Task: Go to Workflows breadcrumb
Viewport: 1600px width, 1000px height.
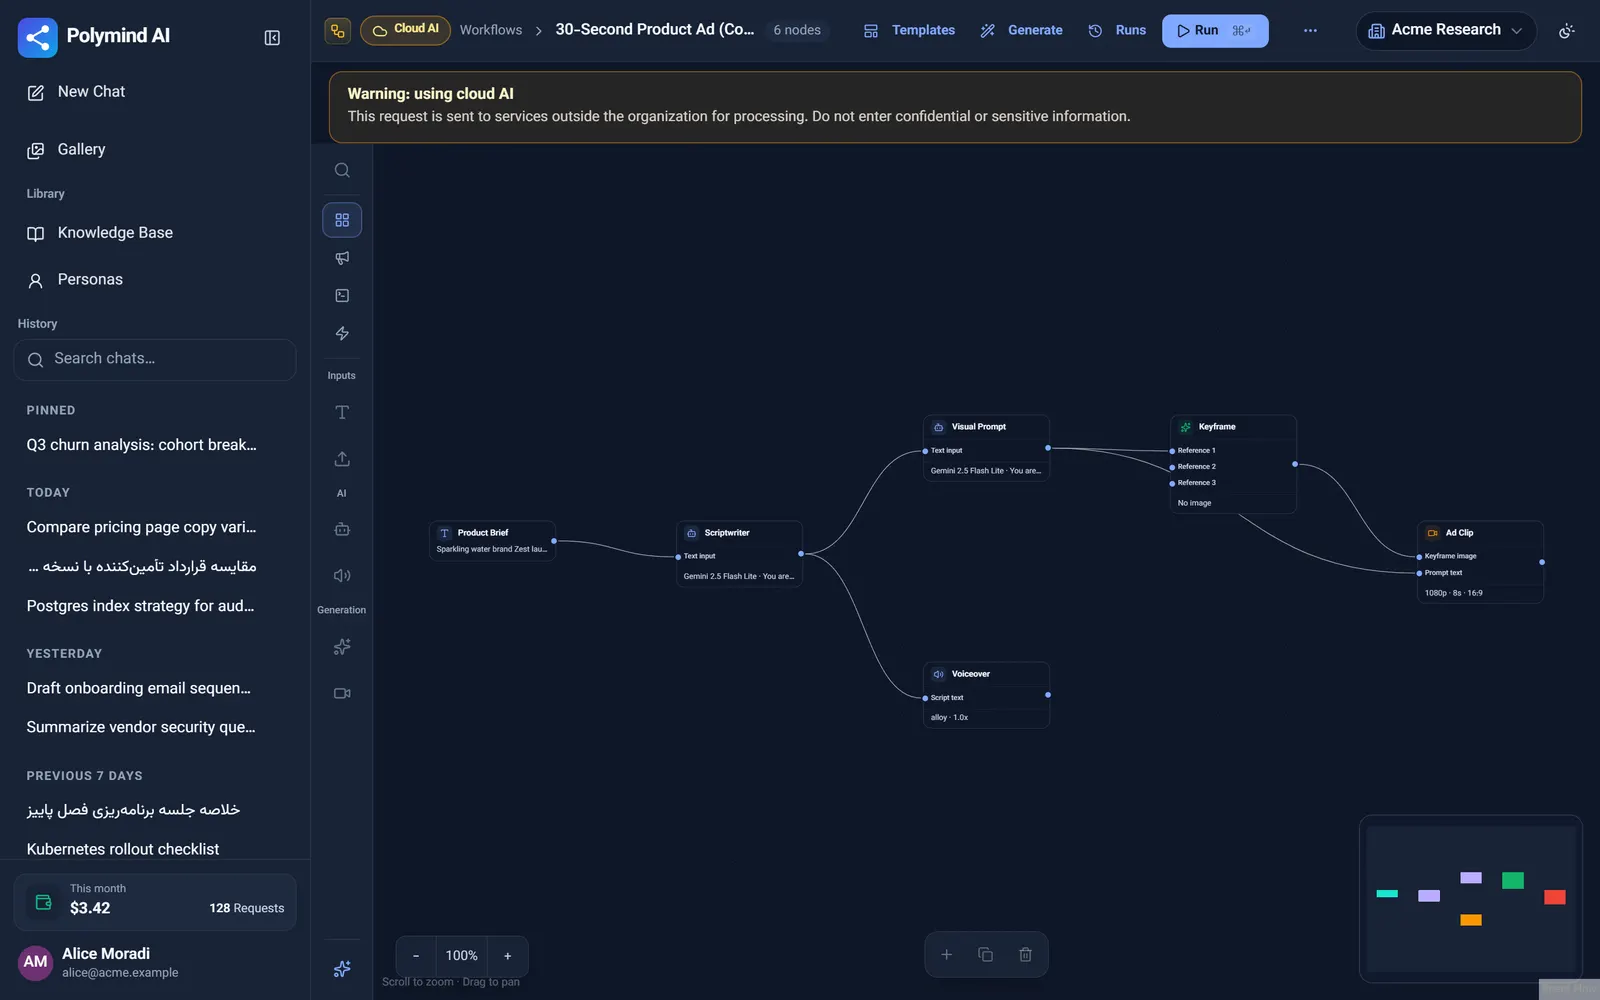Action: coord(491,30)
